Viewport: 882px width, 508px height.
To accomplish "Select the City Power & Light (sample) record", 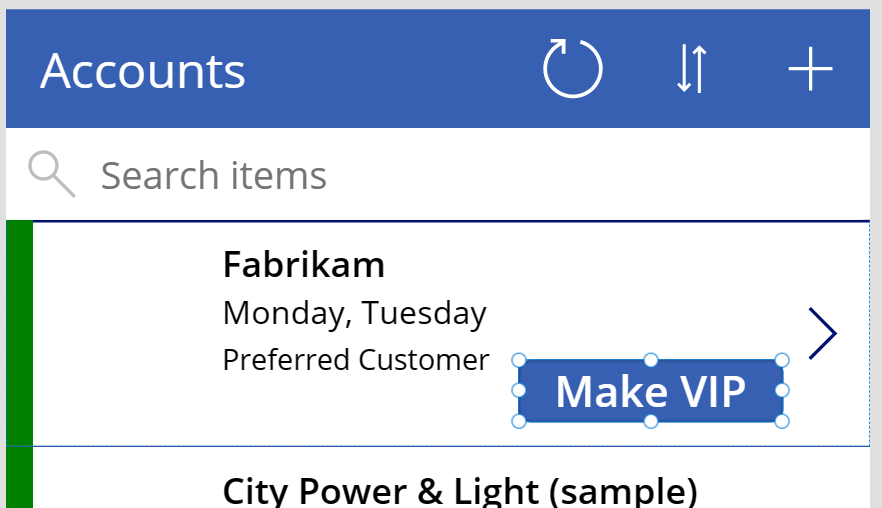I will coord(460,490).
